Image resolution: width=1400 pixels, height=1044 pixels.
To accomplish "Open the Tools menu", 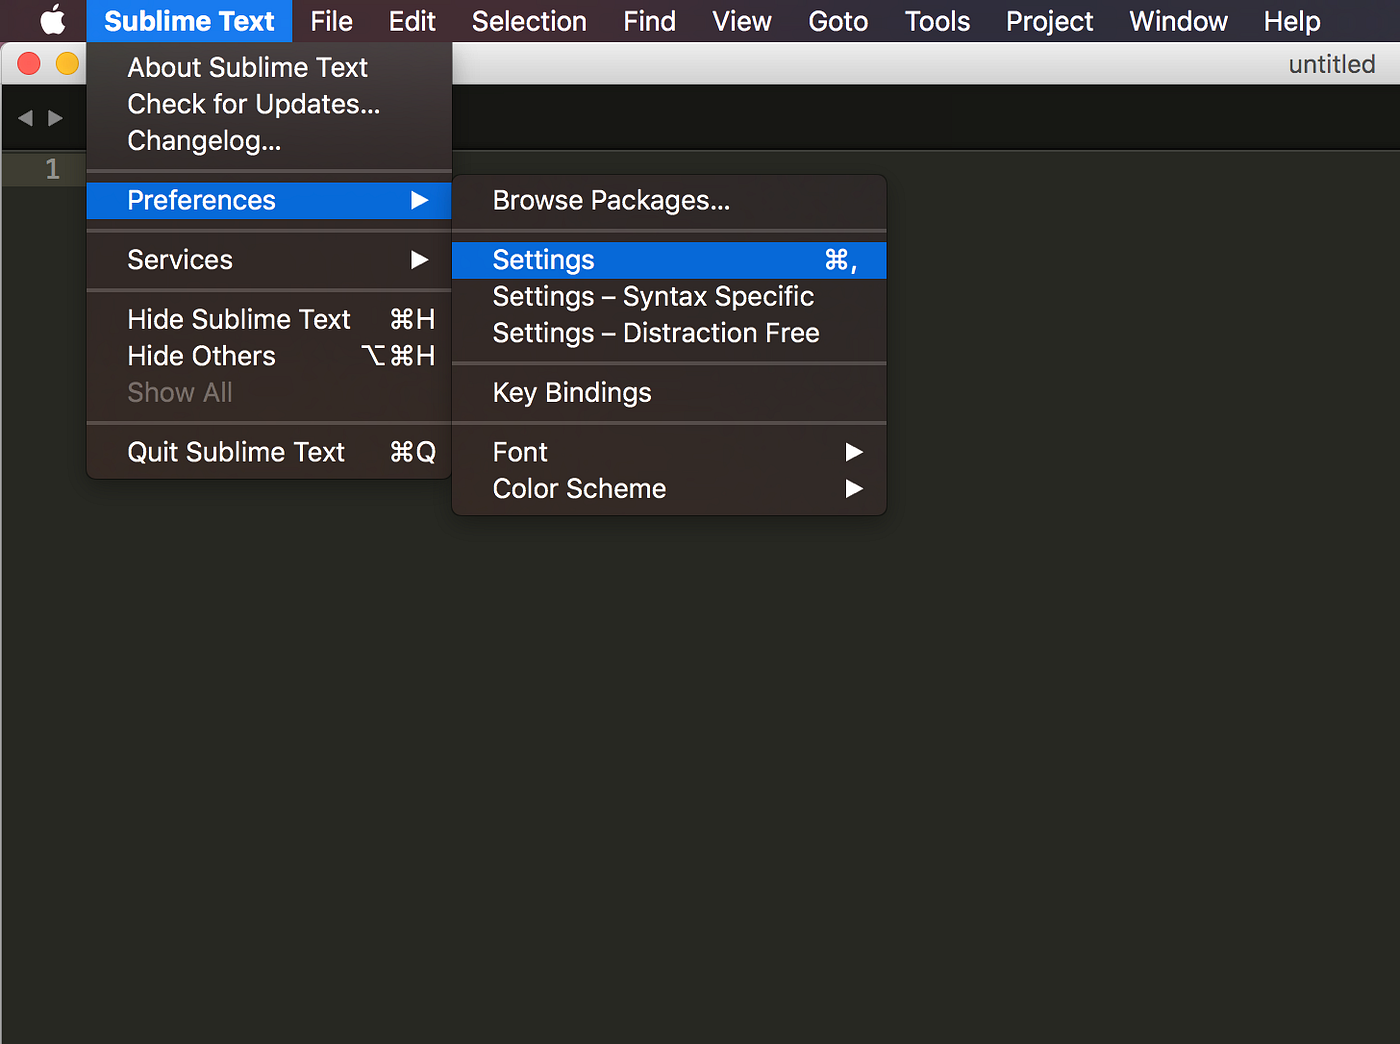I will 936,20.
